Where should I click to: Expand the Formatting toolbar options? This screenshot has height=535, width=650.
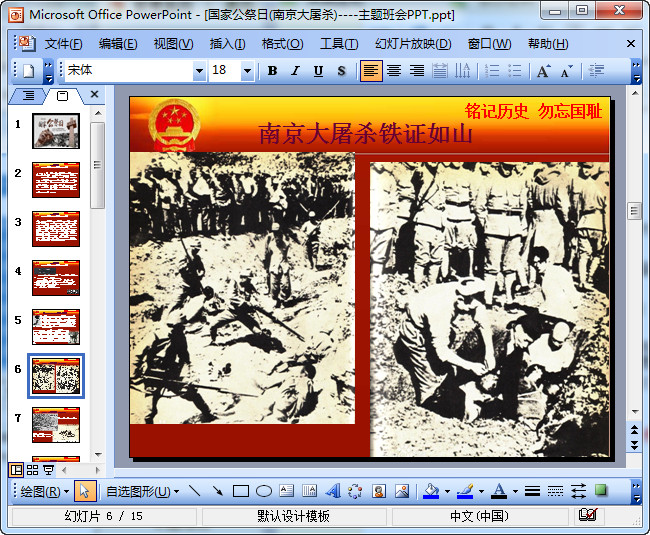[x=636, y=71]
